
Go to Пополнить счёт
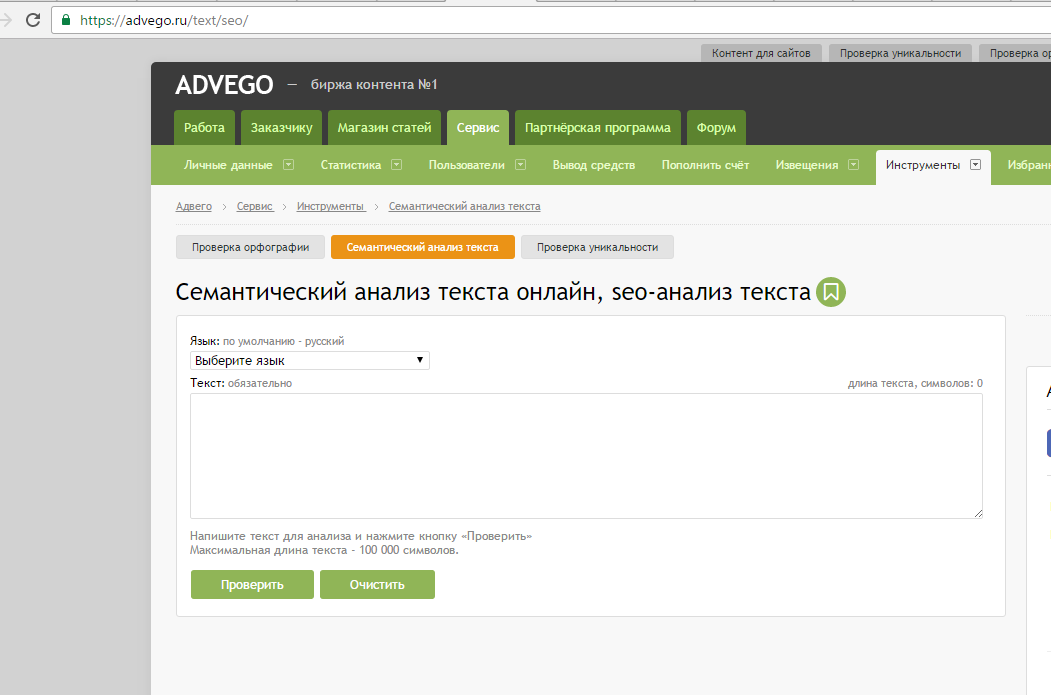[705, 165]
